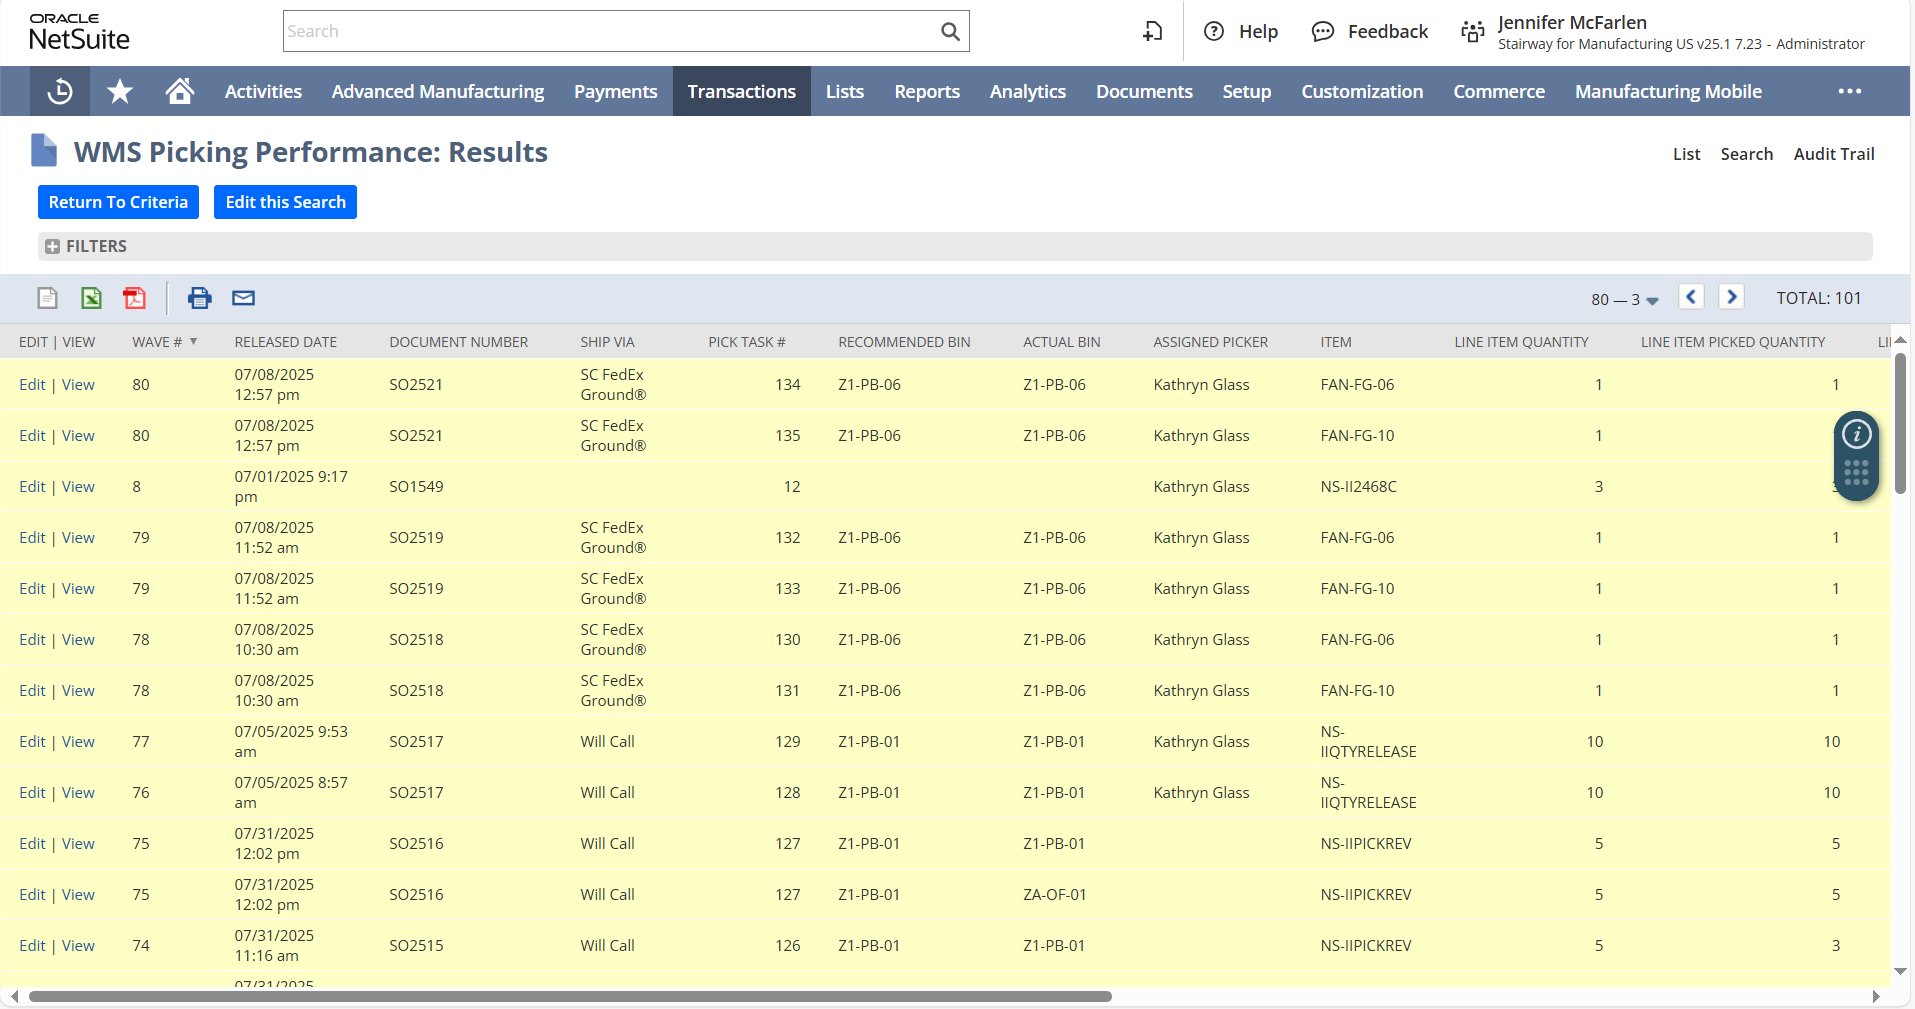Export results to PDF icon
This screenshot has height=1009, width=1915.
(134, 298)
